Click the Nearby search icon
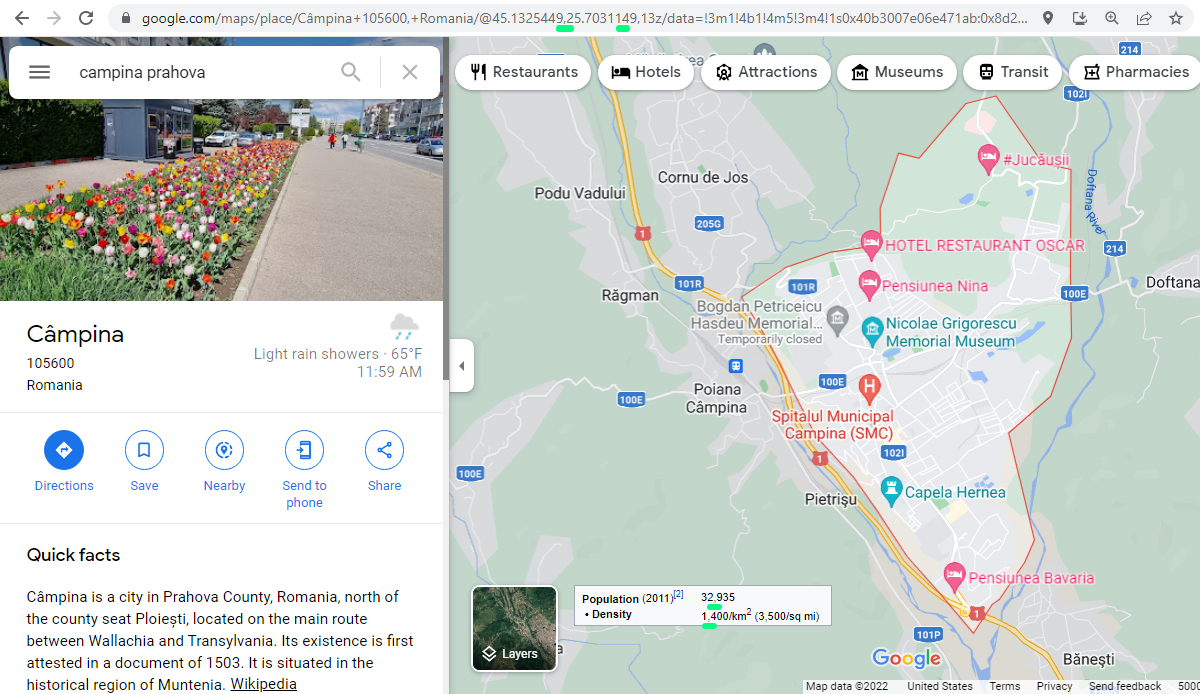This screenshot has height=694, width=1200. coord(224,450)
